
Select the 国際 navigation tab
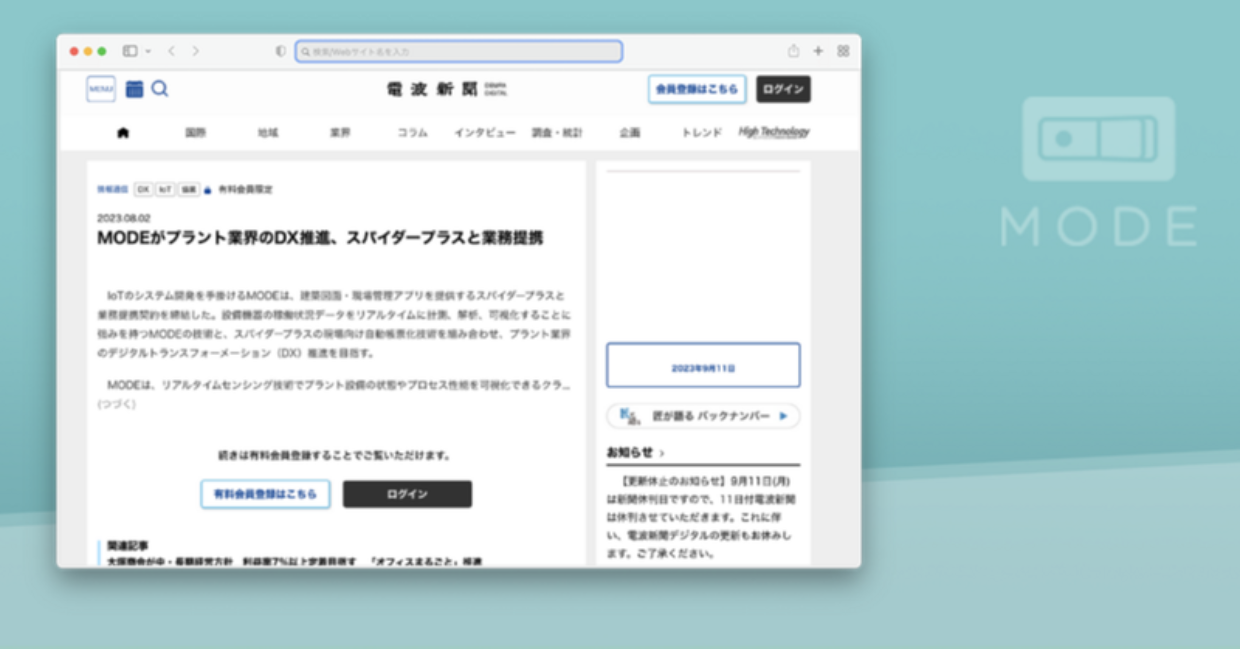[195, 133]
